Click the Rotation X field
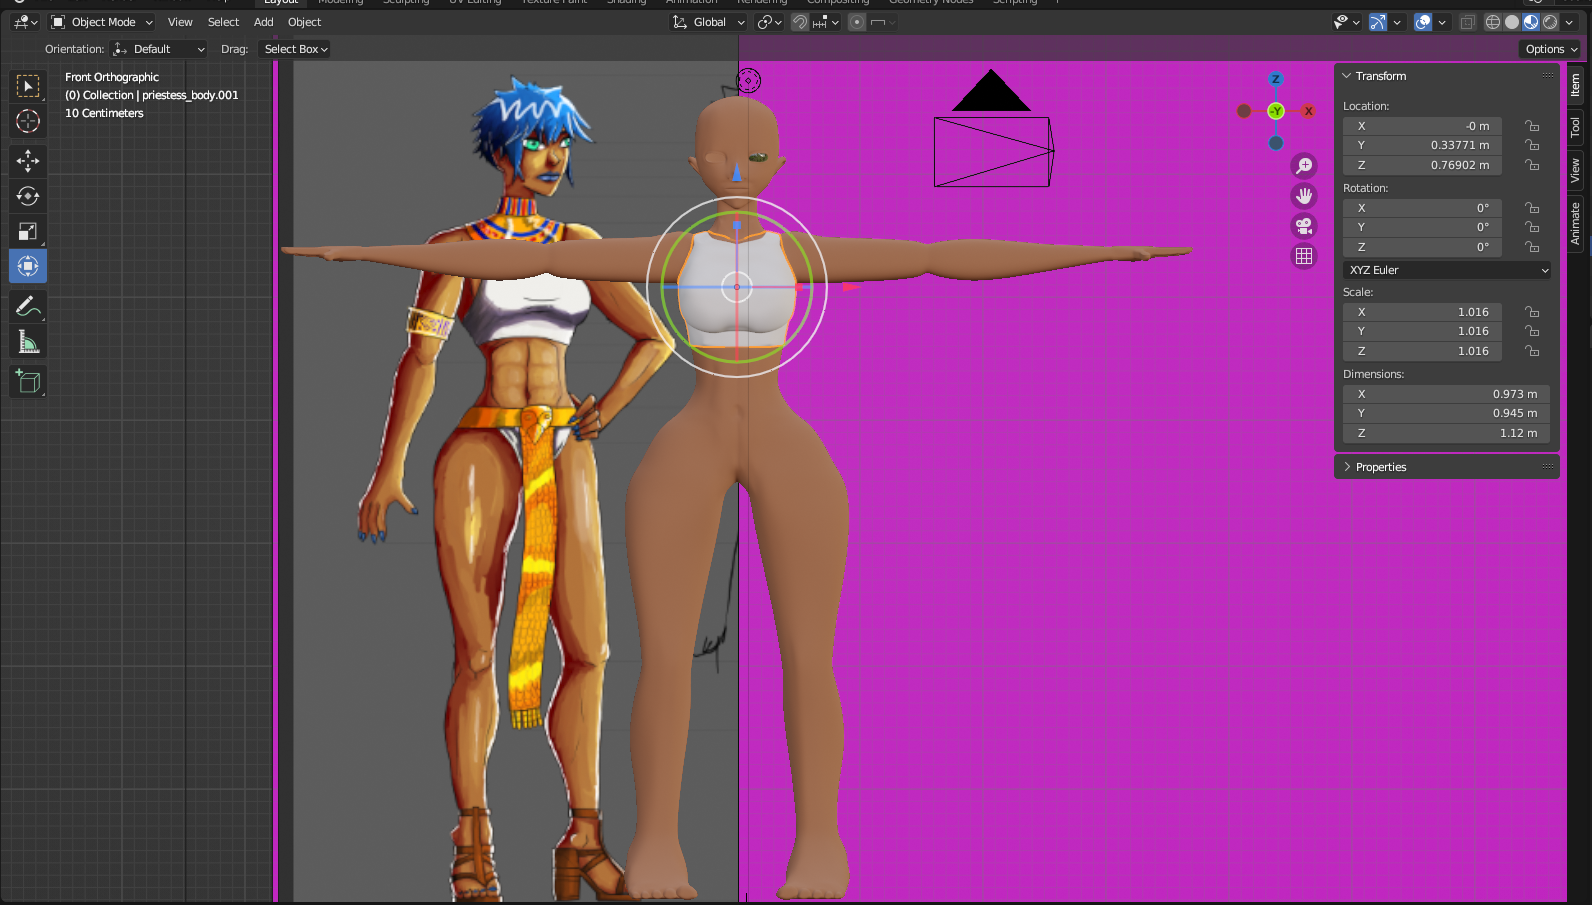Image resolution: width=1592 pixels, height=905 pixels. (1422, 208)
